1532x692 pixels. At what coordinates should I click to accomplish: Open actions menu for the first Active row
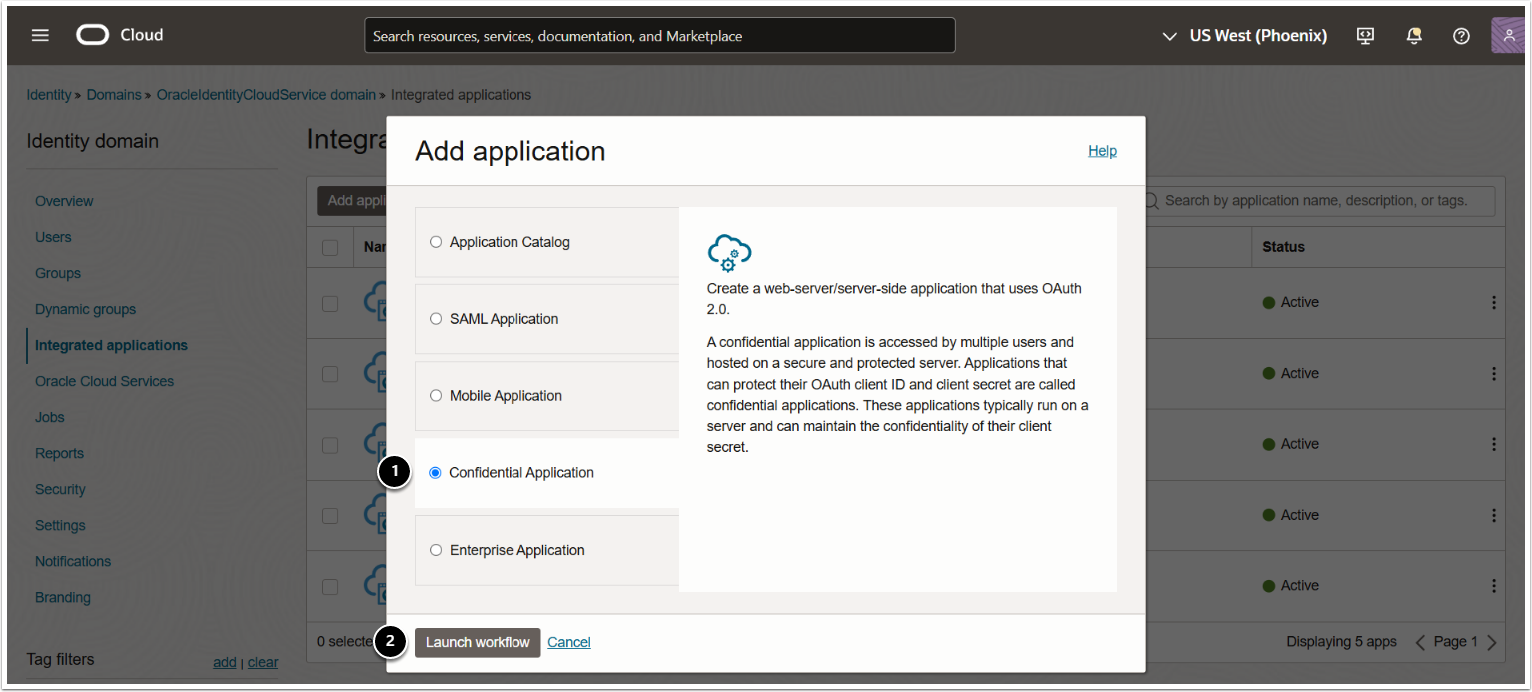click(x=1494, y=302)
